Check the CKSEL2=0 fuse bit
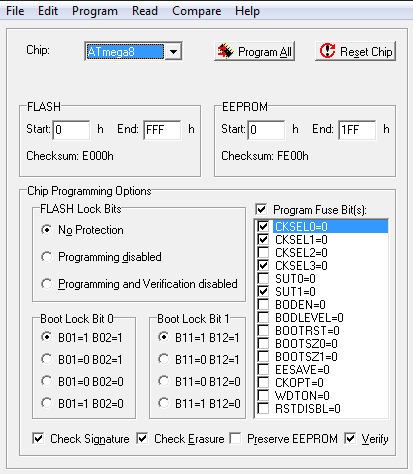Screen dimensions: 413x474 pos(263,253)
